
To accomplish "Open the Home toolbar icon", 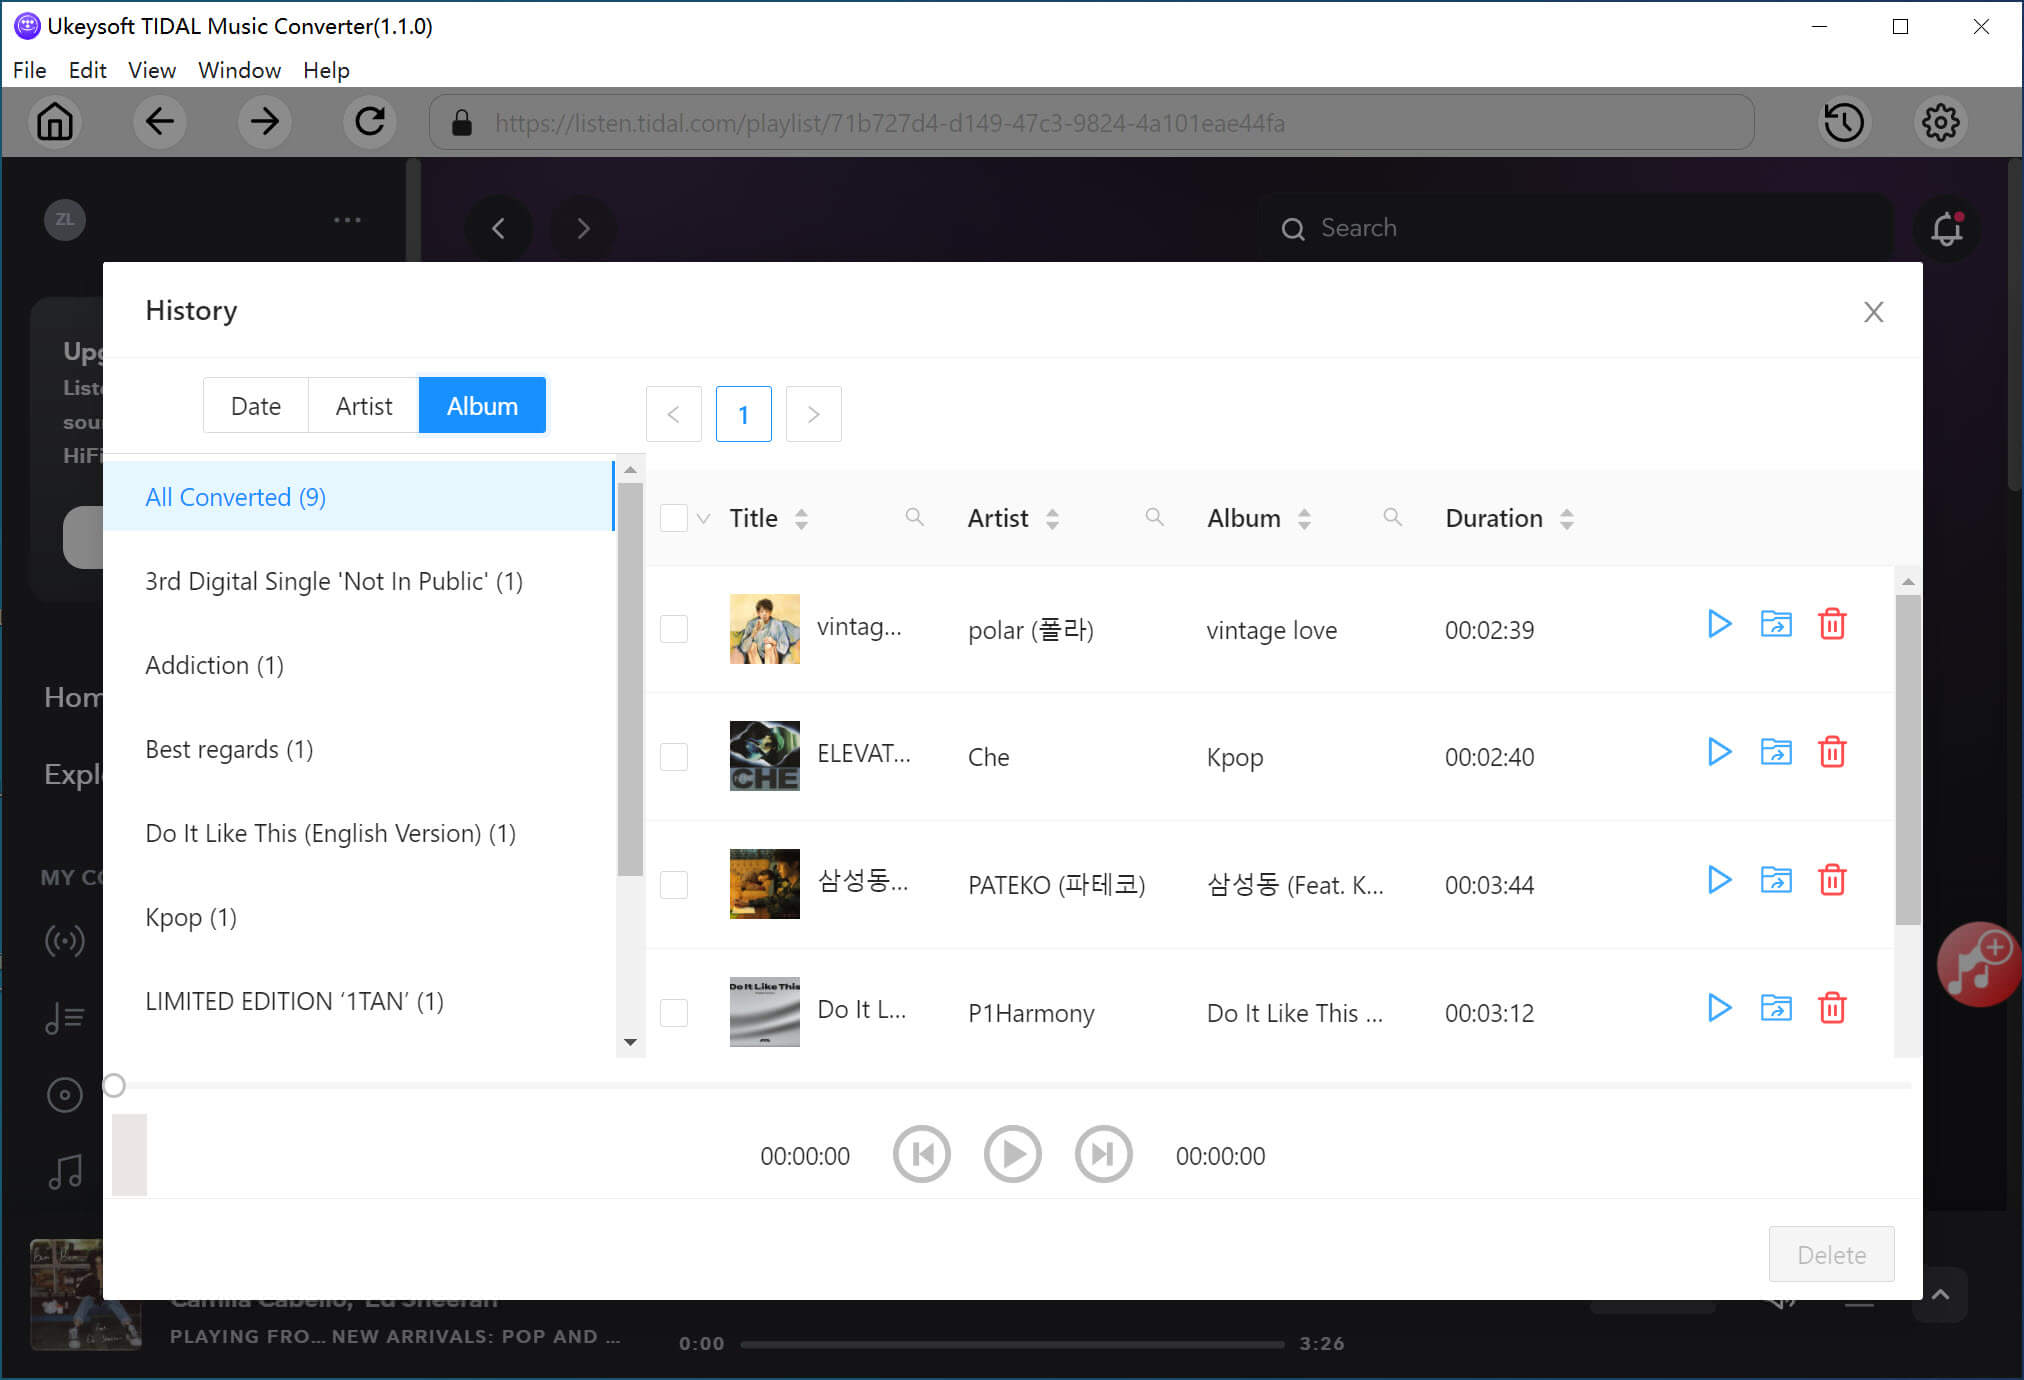I will tap(55, 122).
